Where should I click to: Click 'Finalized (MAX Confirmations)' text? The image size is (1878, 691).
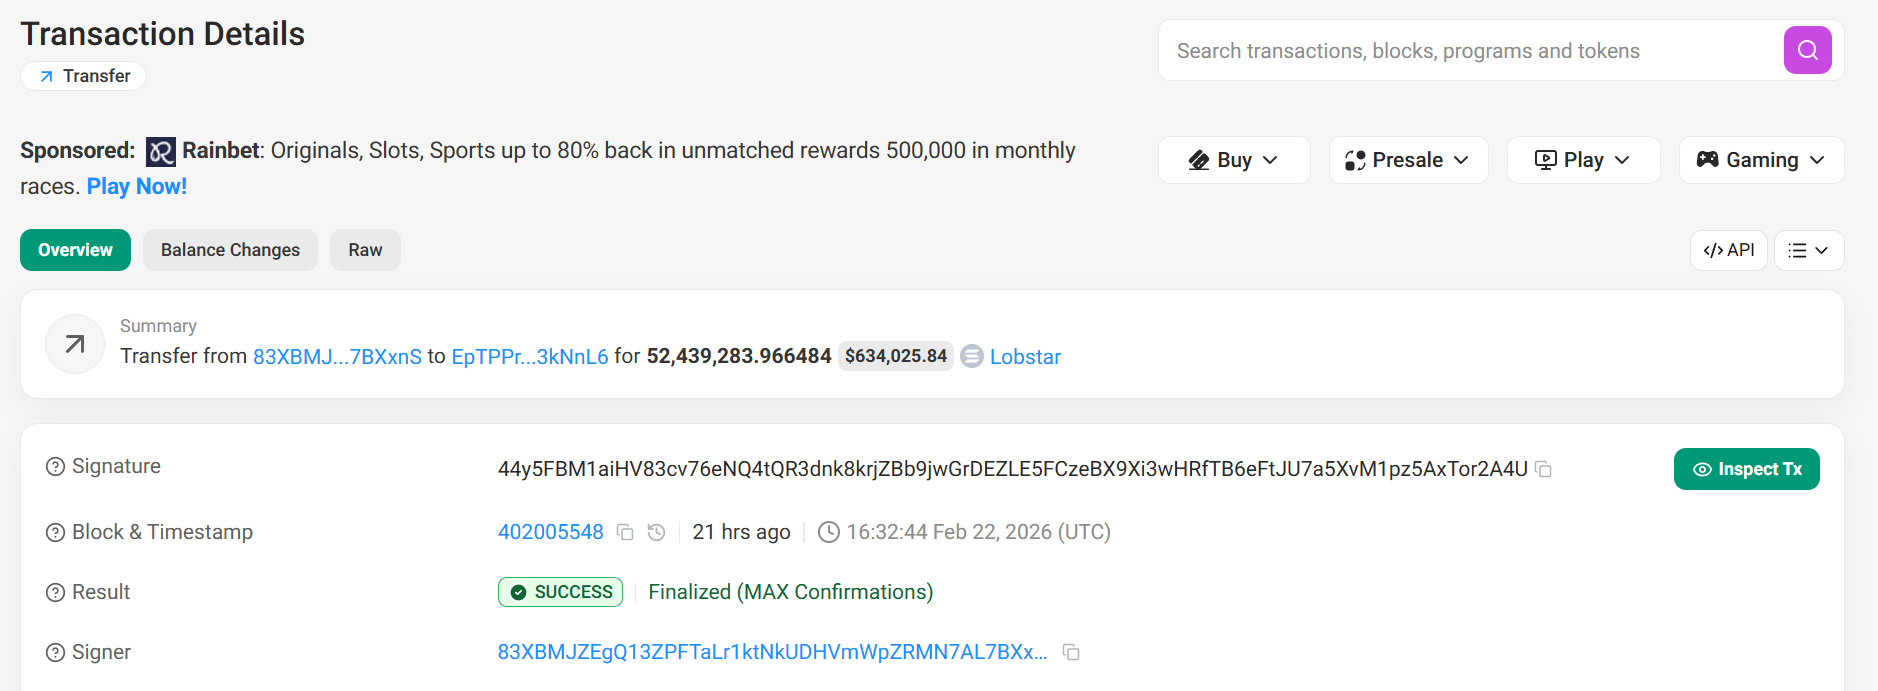tap(791, 592)
